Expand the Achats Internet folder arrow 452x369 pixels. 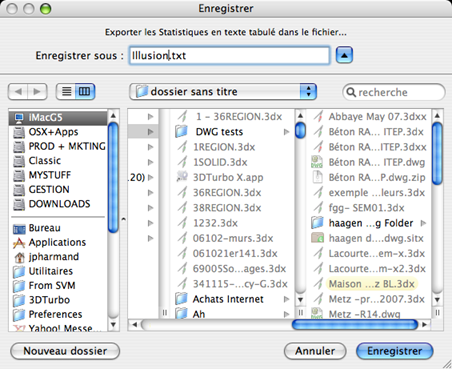click(286, 299)
